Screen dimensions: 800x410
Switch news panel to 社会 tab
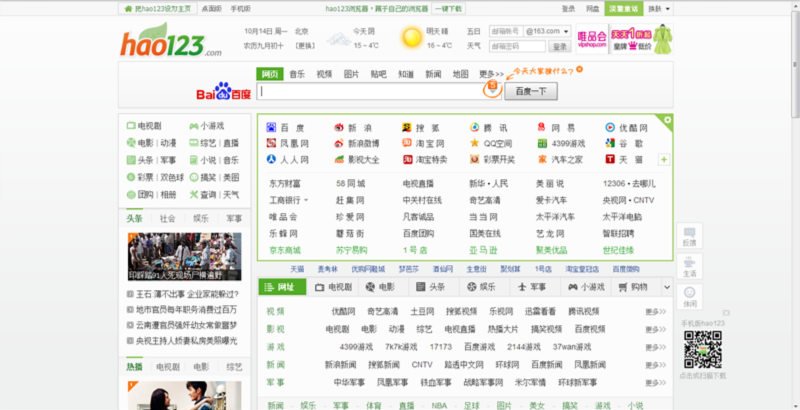[167, 218]
